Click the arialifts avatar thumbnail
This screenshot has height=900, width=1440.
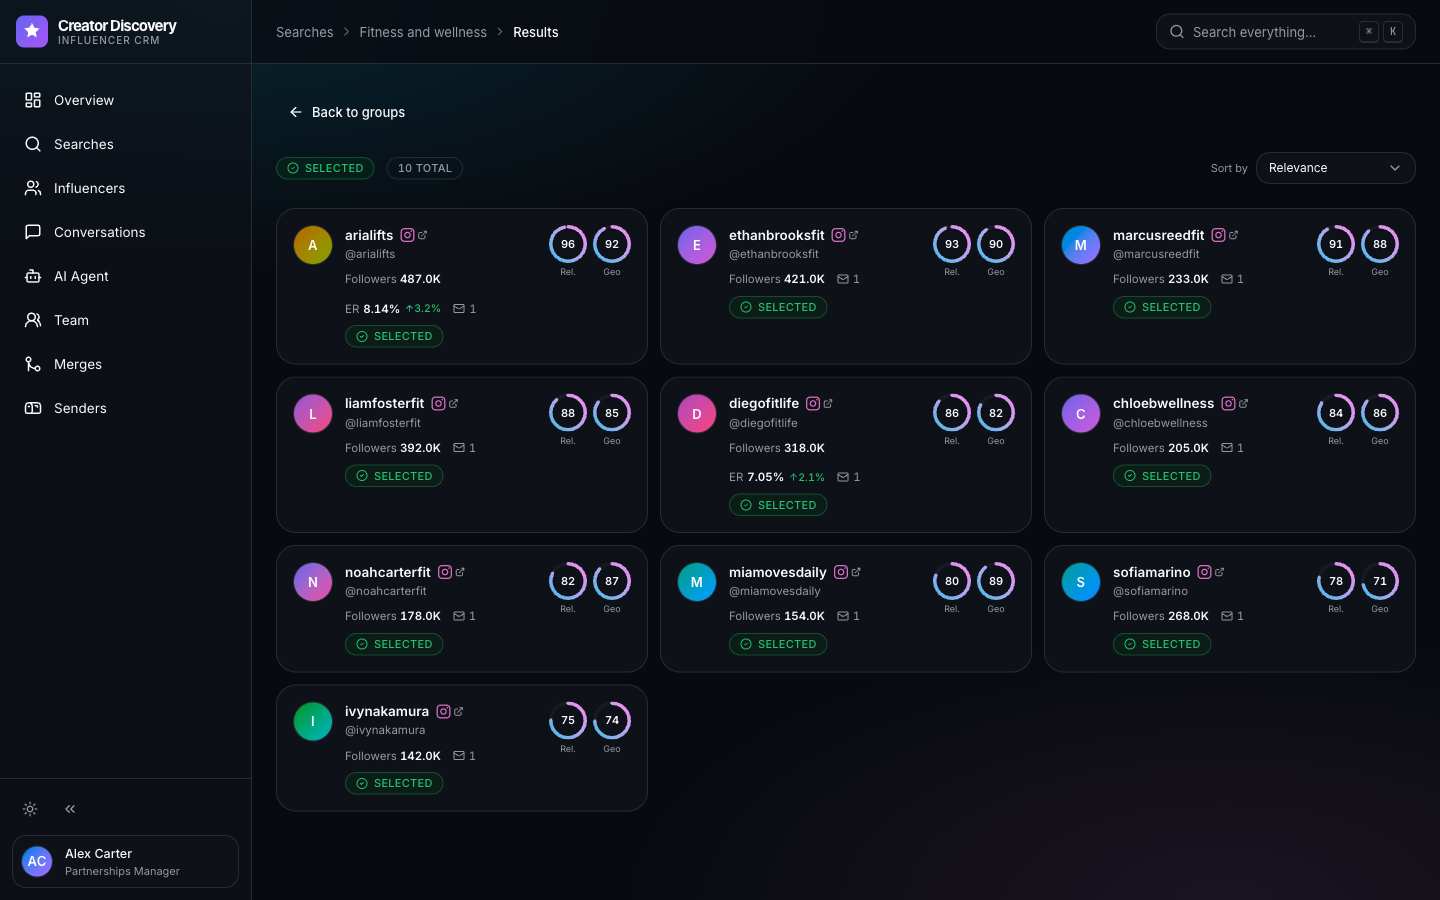[x=313, y=245]
